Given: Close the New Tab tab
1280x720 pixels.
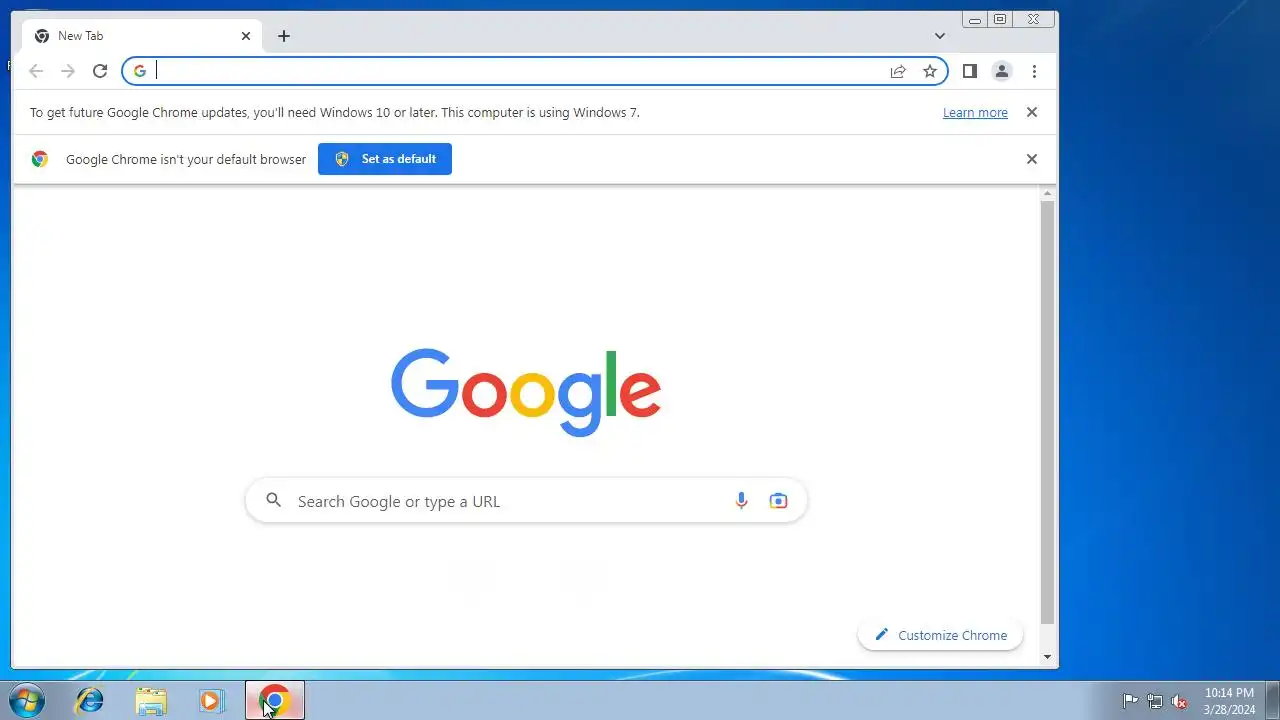Looking at the screenshot, I should (246, 36).
